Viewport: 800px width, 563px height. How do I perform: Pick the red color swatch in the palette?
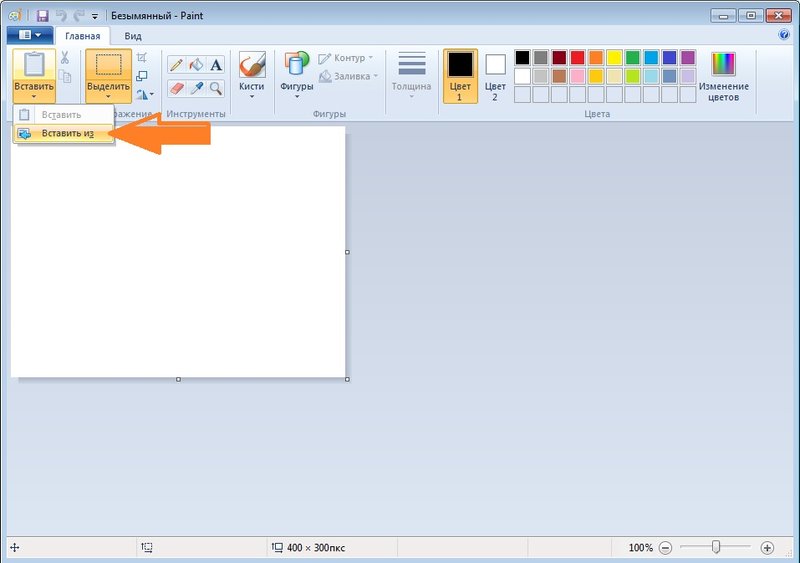coord(578,58)
